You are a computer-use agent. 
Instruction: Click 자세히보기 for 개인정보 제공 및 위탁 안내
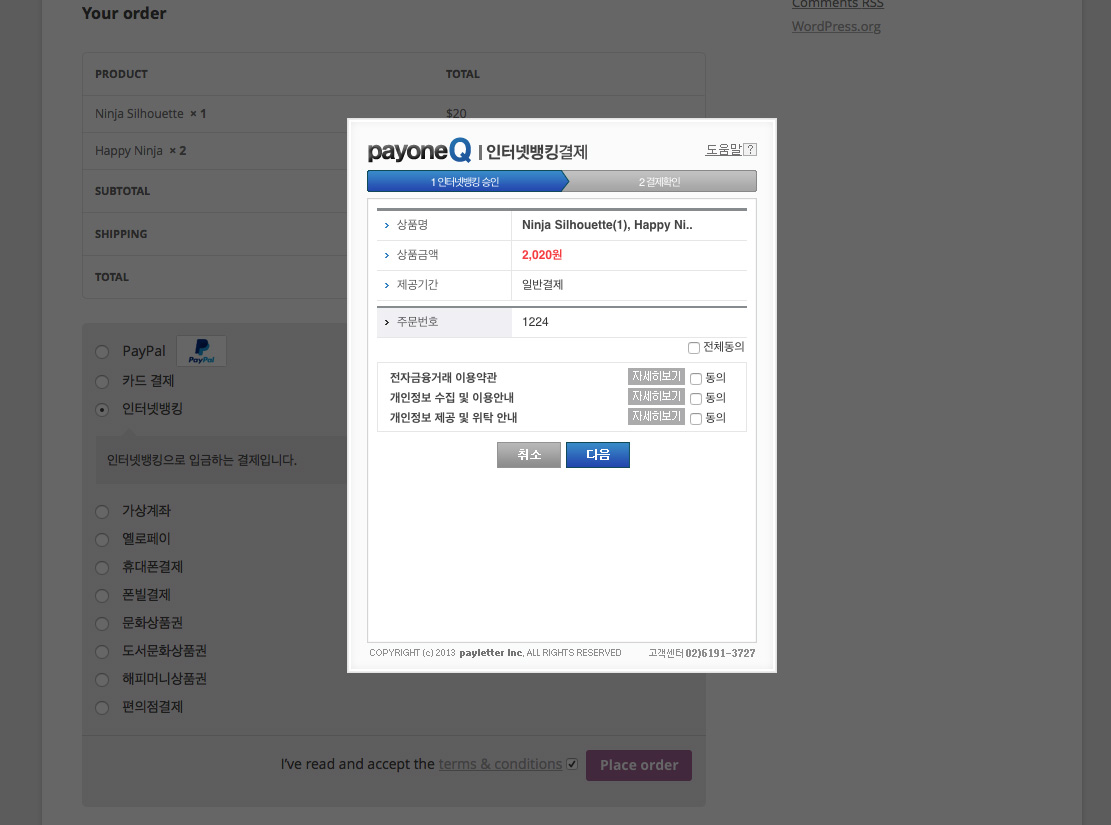pyautogui.click(x=656, y=416)
